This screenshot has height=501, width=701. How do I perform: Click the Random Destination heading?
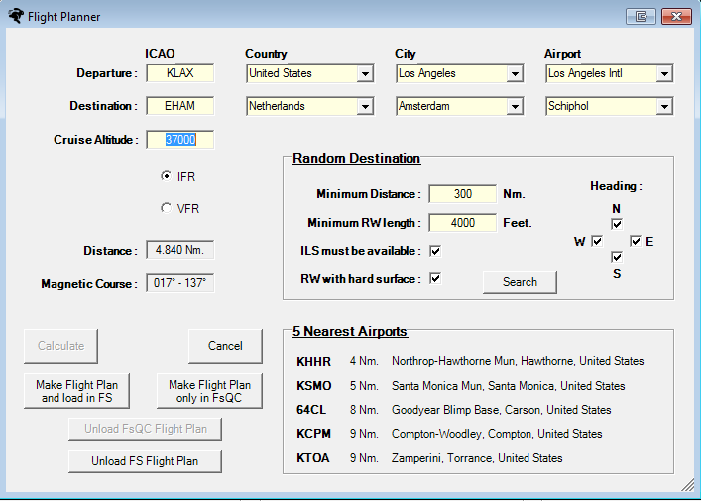[356, 159]
